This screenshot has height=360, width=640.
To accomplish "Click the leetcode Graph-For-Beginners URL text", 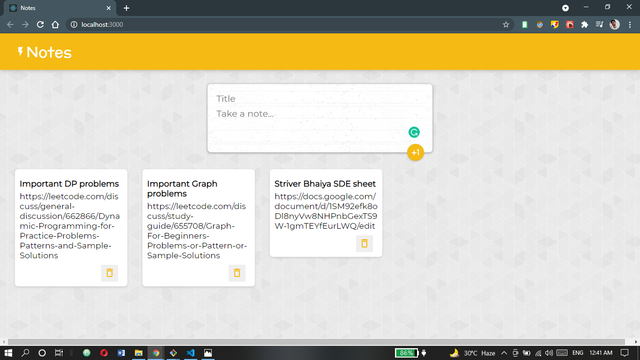I will point(197,231).
